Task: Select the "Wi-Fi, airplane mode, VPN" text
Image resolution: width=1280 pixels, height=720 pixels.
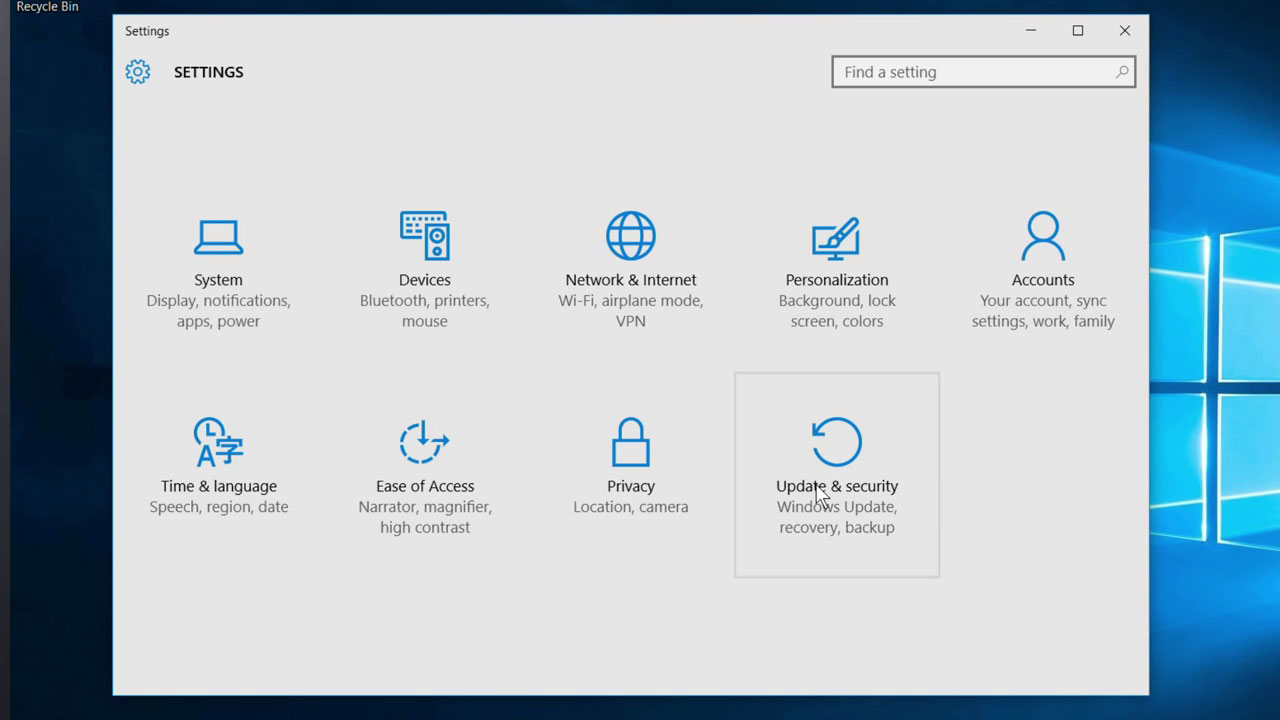Action: [x=630, y=311]
